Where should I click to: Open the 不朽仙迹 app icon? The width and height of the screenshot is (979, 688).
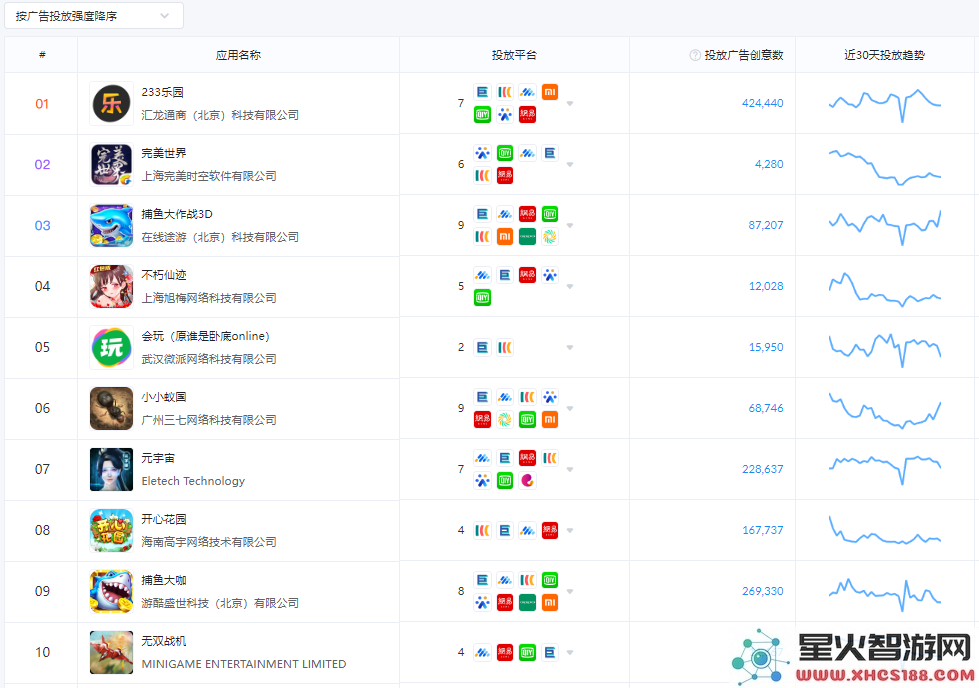pos(111,287)
